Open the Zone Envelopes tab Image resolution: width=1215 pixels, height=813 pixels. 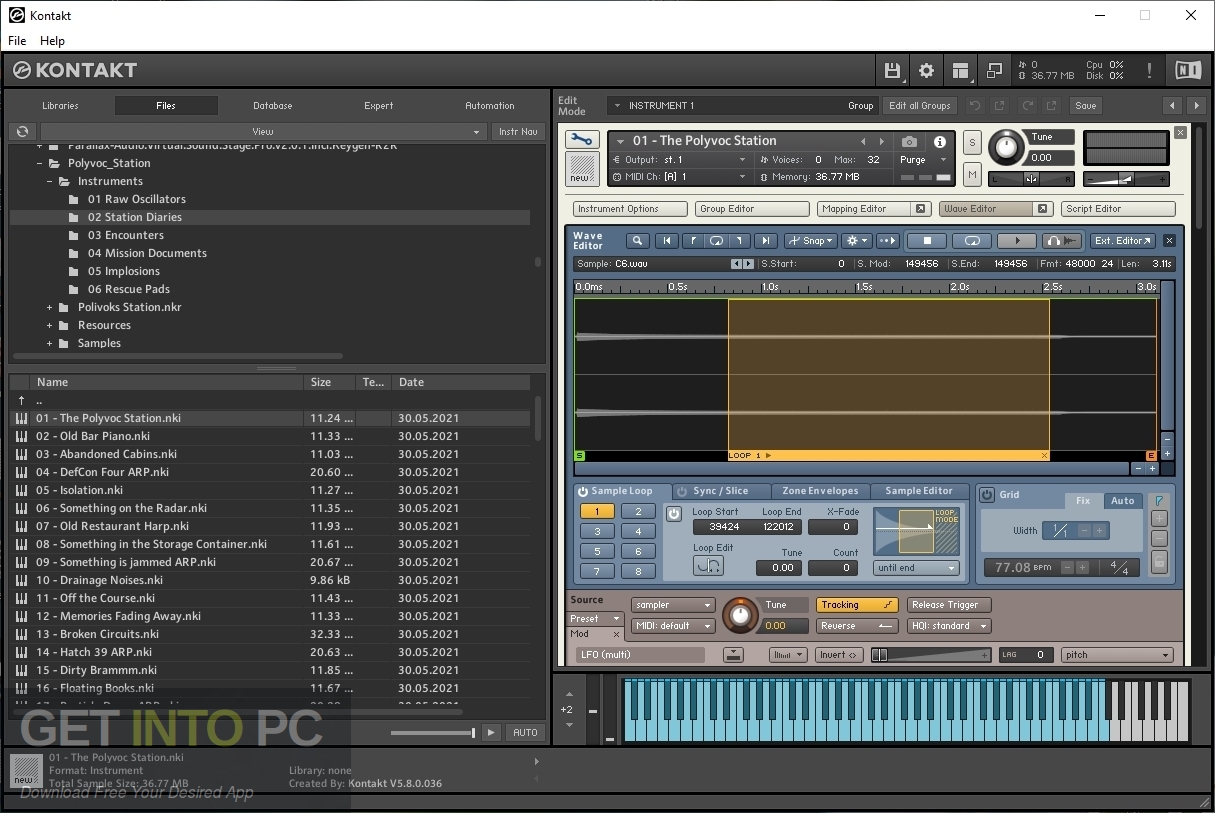point(820,491)
